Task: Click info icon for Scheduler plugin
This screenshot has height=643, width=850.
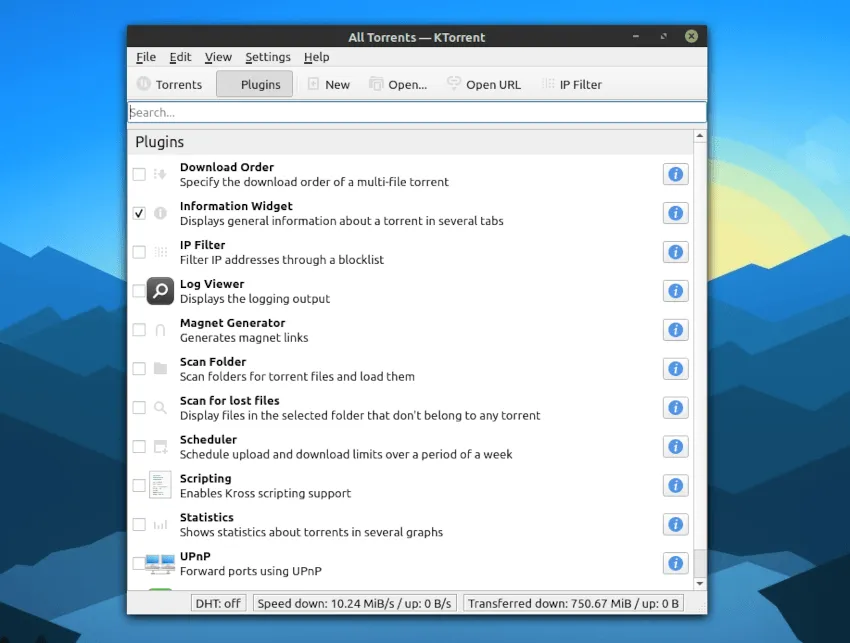Action: [675, 447]
